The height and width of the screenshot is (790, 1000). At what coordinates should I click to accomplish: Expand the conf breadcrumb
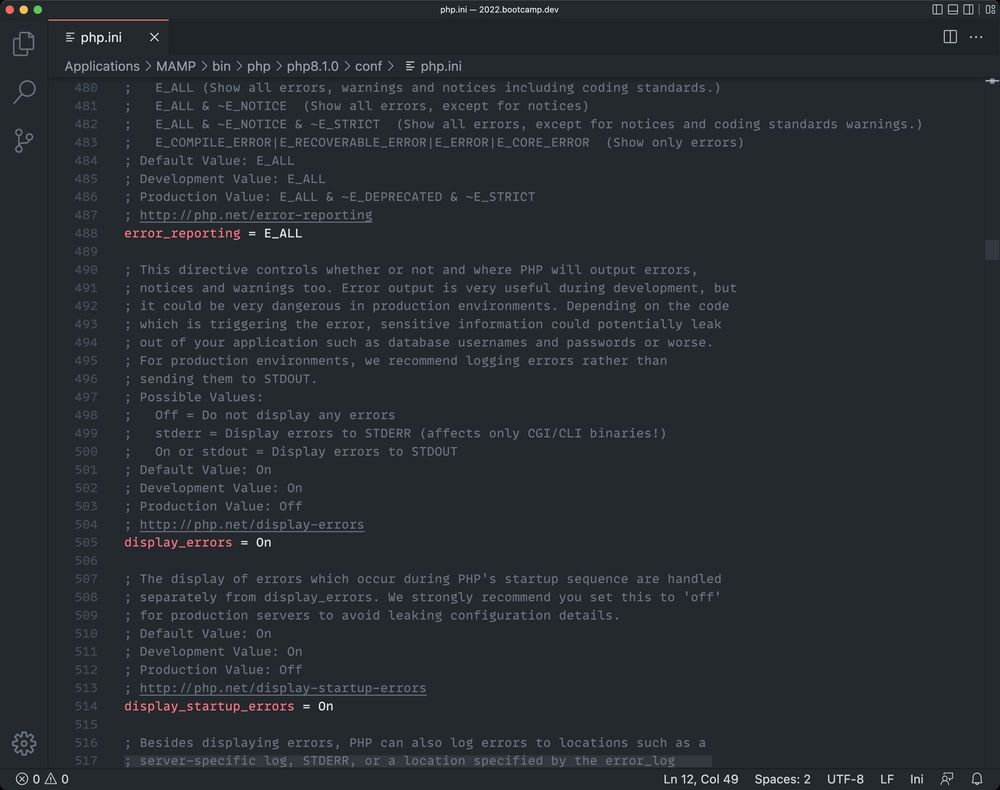[369, 66]
